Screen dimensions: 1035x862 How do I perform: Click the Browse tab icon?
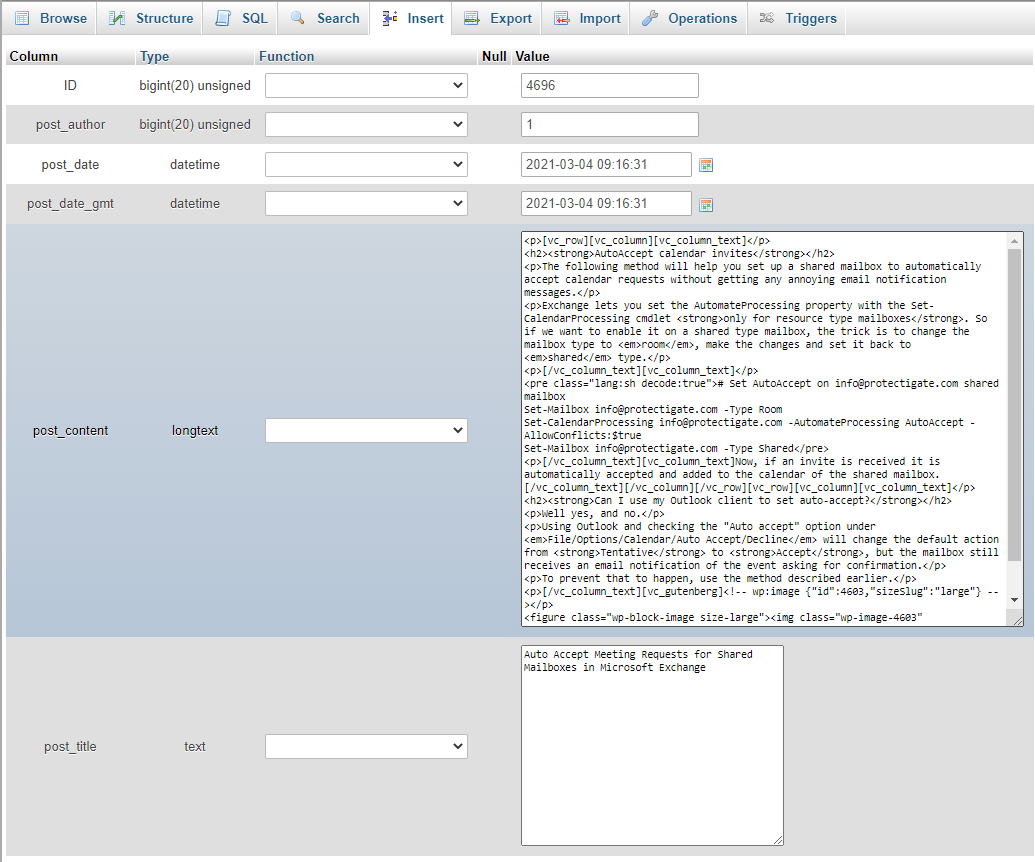tap(22, 18)
